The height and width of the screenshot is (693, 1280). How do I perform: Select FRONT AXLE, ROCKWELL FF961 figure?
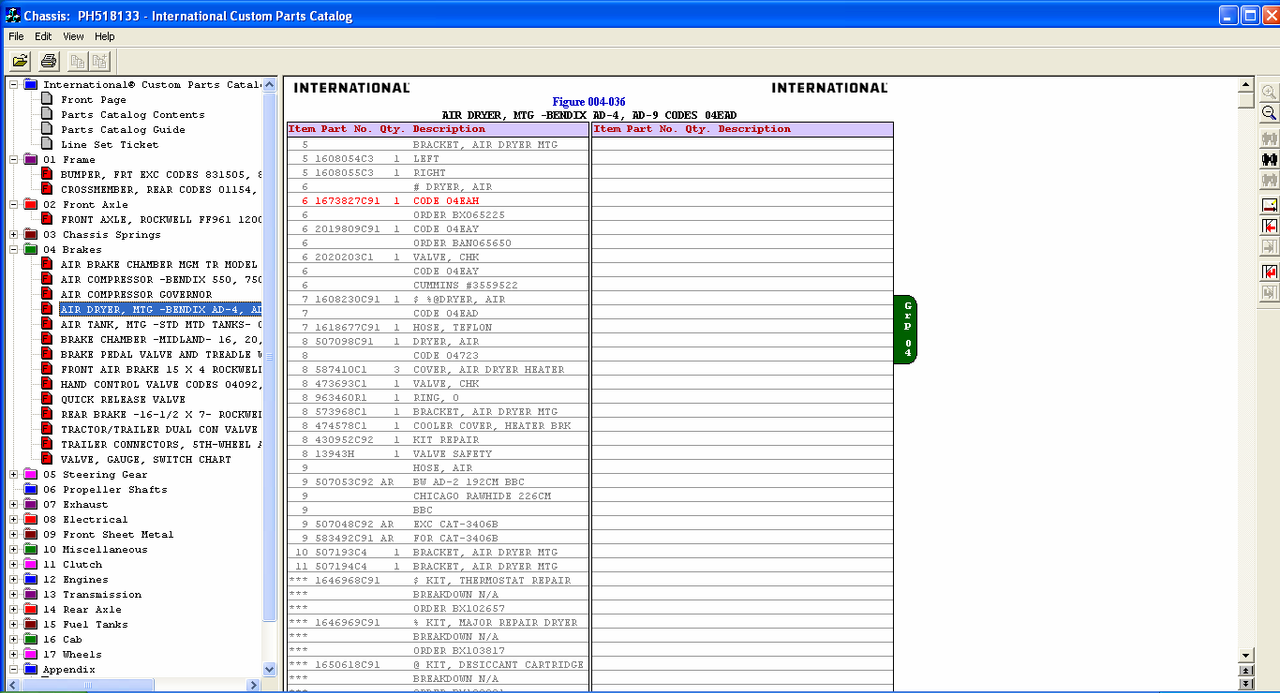point(161,220)
